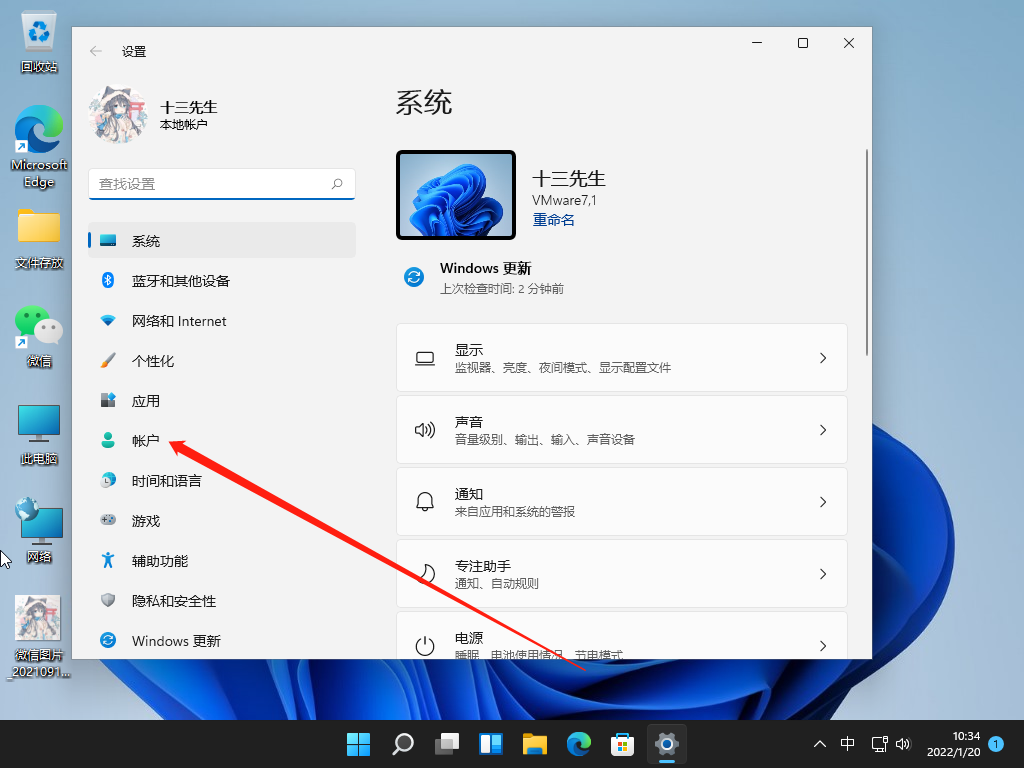
Task: Click the settings back arrow button
Action: click(x=96, y=51)
